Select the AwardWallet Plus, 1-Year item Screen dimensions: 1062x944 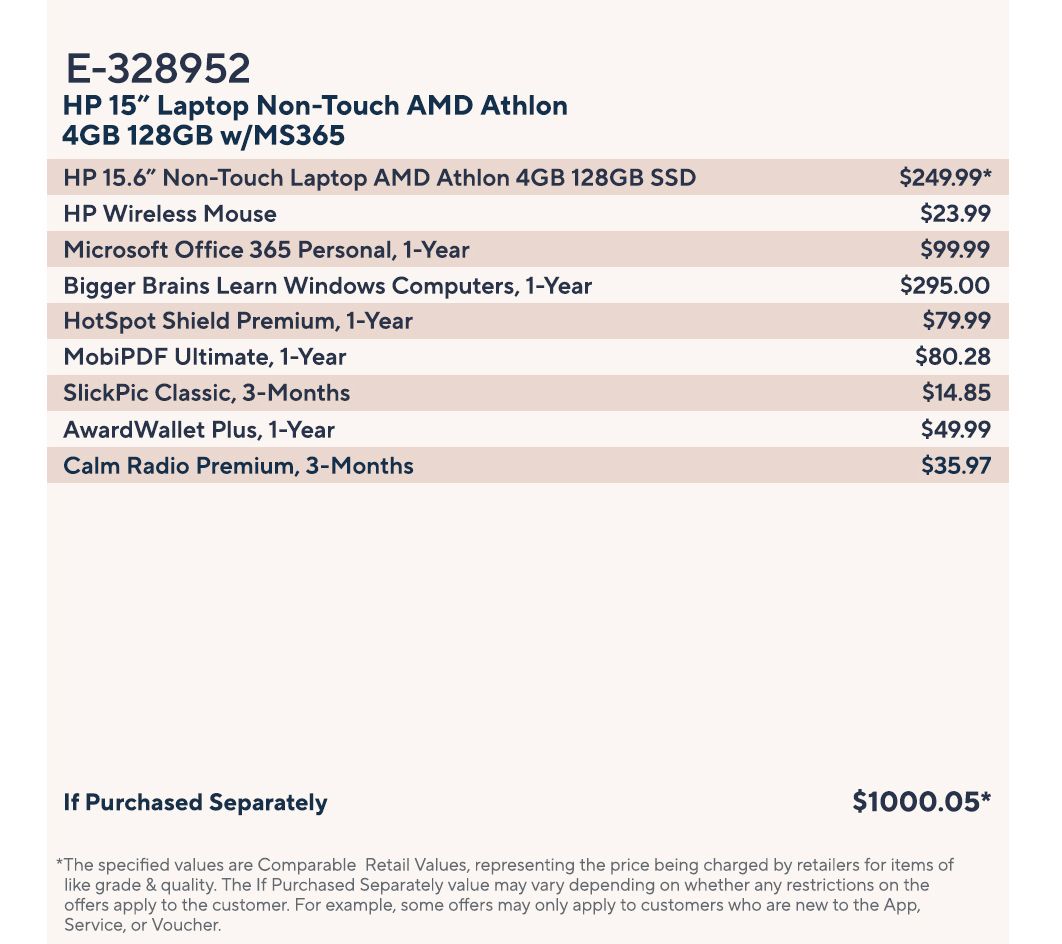[199, 430]
